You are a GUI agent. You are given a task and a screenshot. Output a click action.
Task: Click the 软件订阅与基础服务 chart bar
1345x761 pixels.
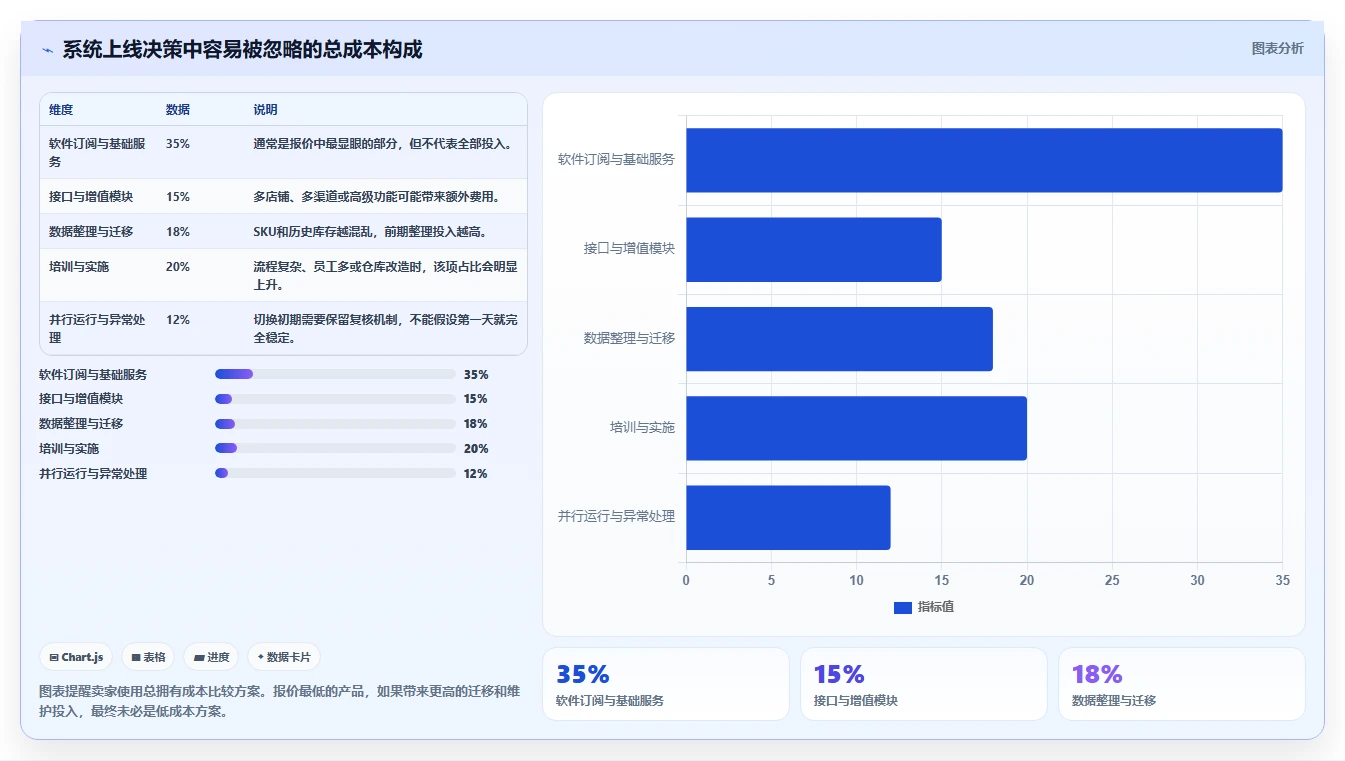(x=984, y=160)
